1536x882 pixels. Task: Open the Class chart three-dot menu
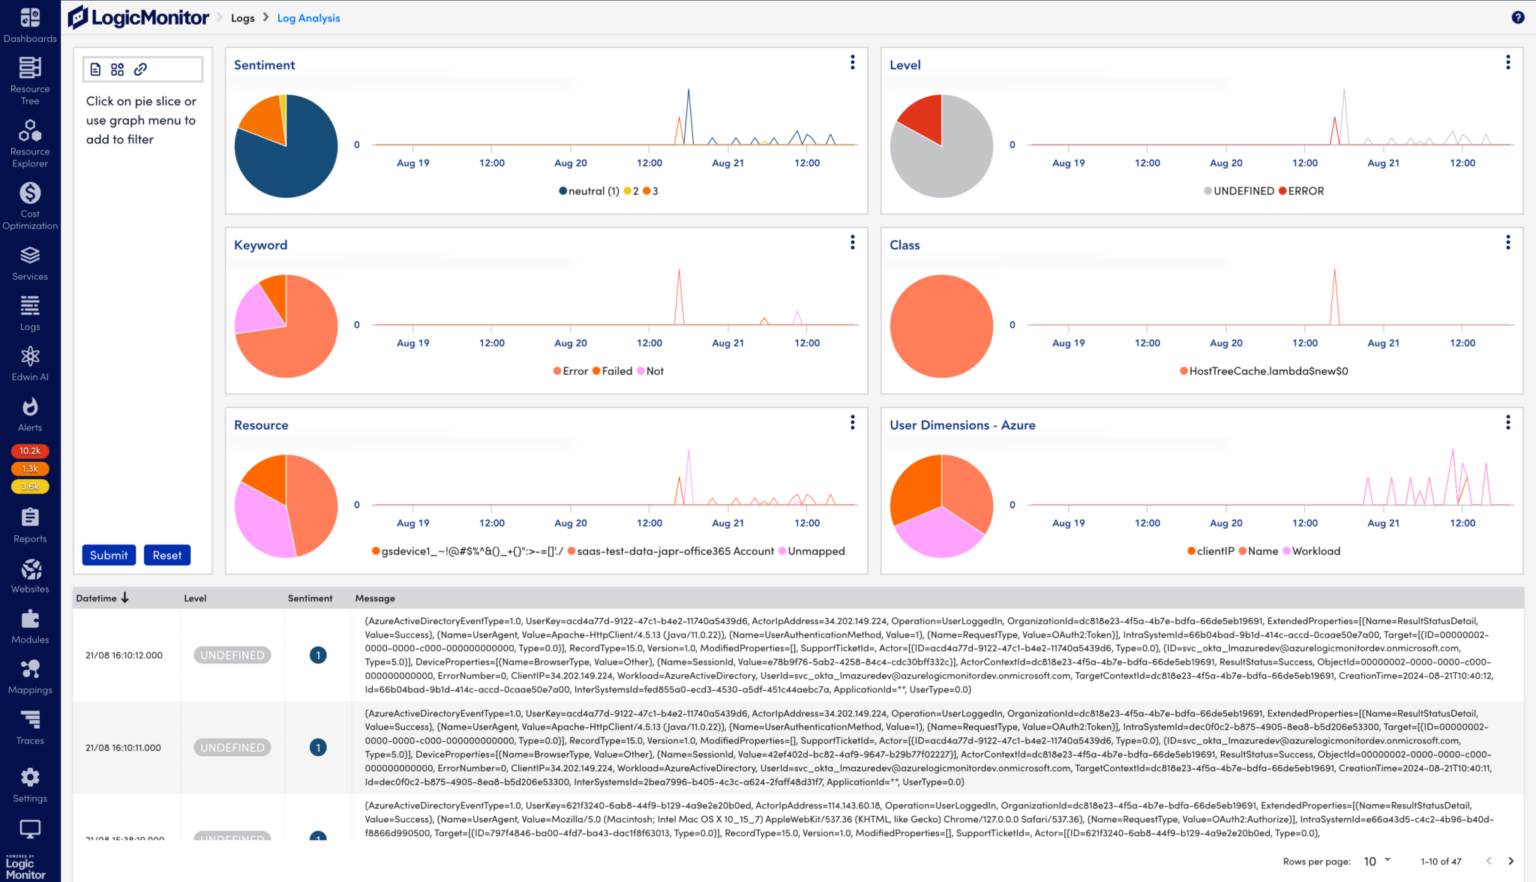point(1508,241)
